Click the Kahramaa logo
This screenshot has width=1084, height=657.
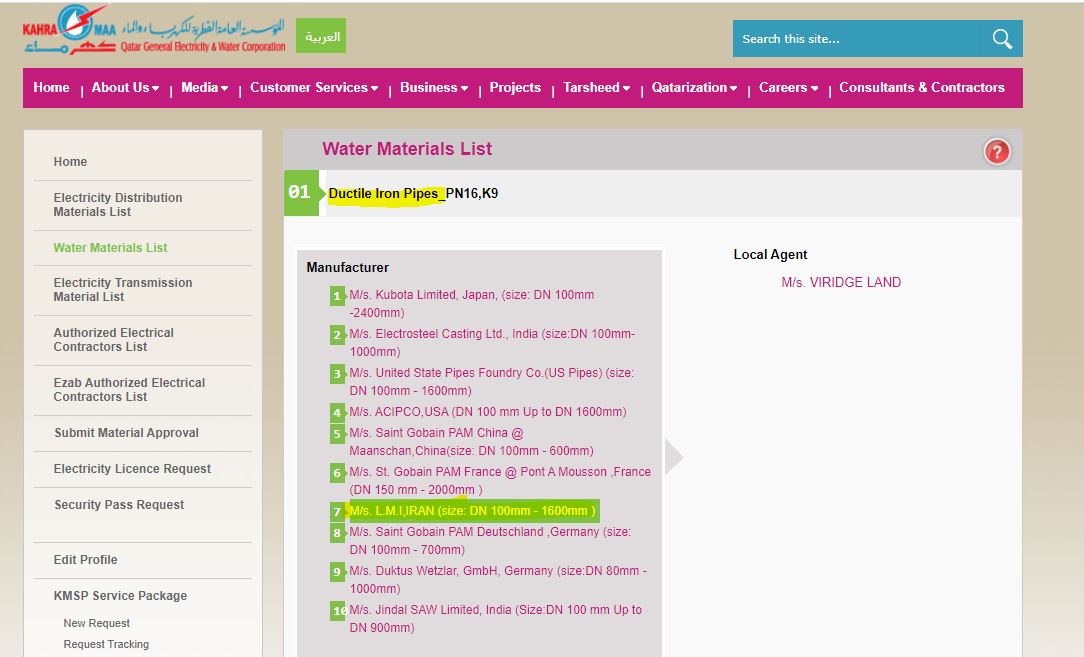tap(154, 30)
